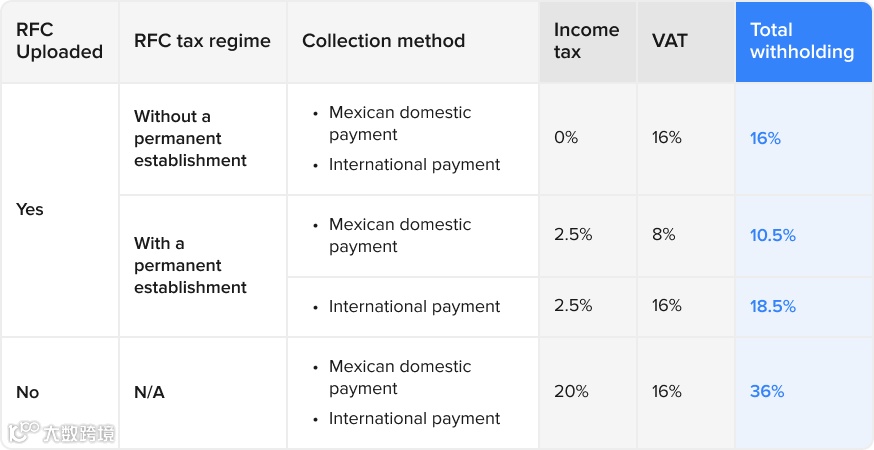Select the 16% total withholding value
This screenshot has width=874, height=450.
point(765,138)
